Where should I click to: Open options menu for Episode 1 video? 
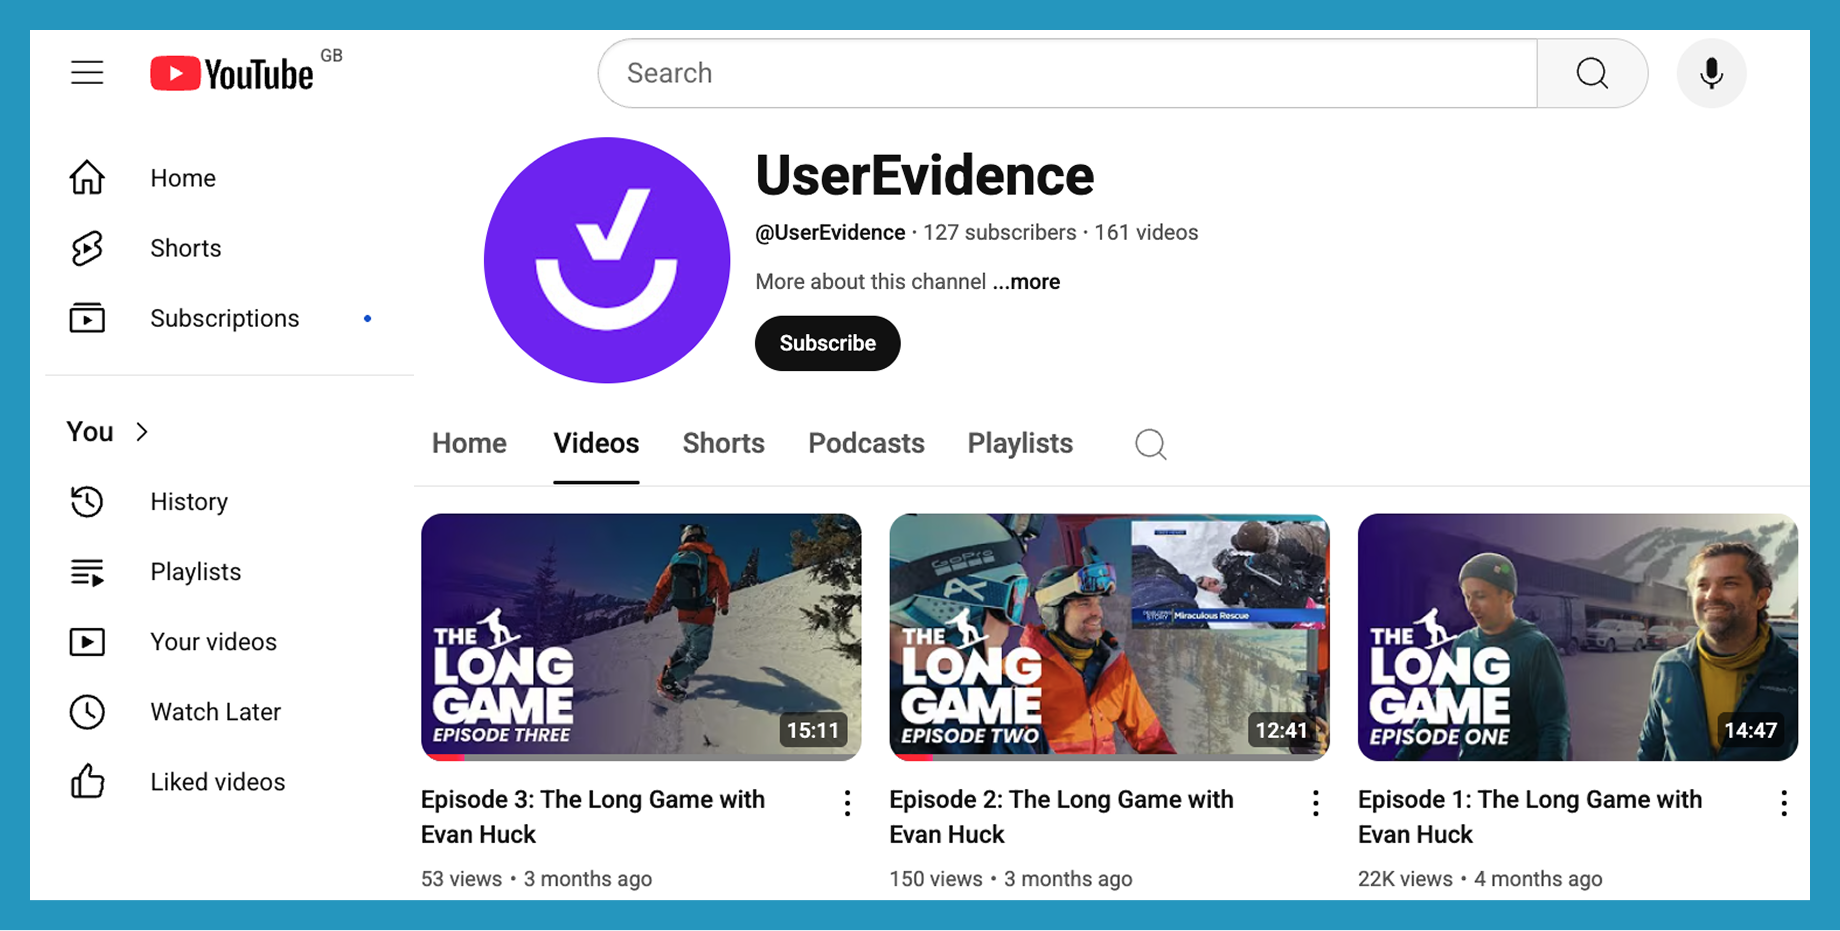[x=1783, y=803]
